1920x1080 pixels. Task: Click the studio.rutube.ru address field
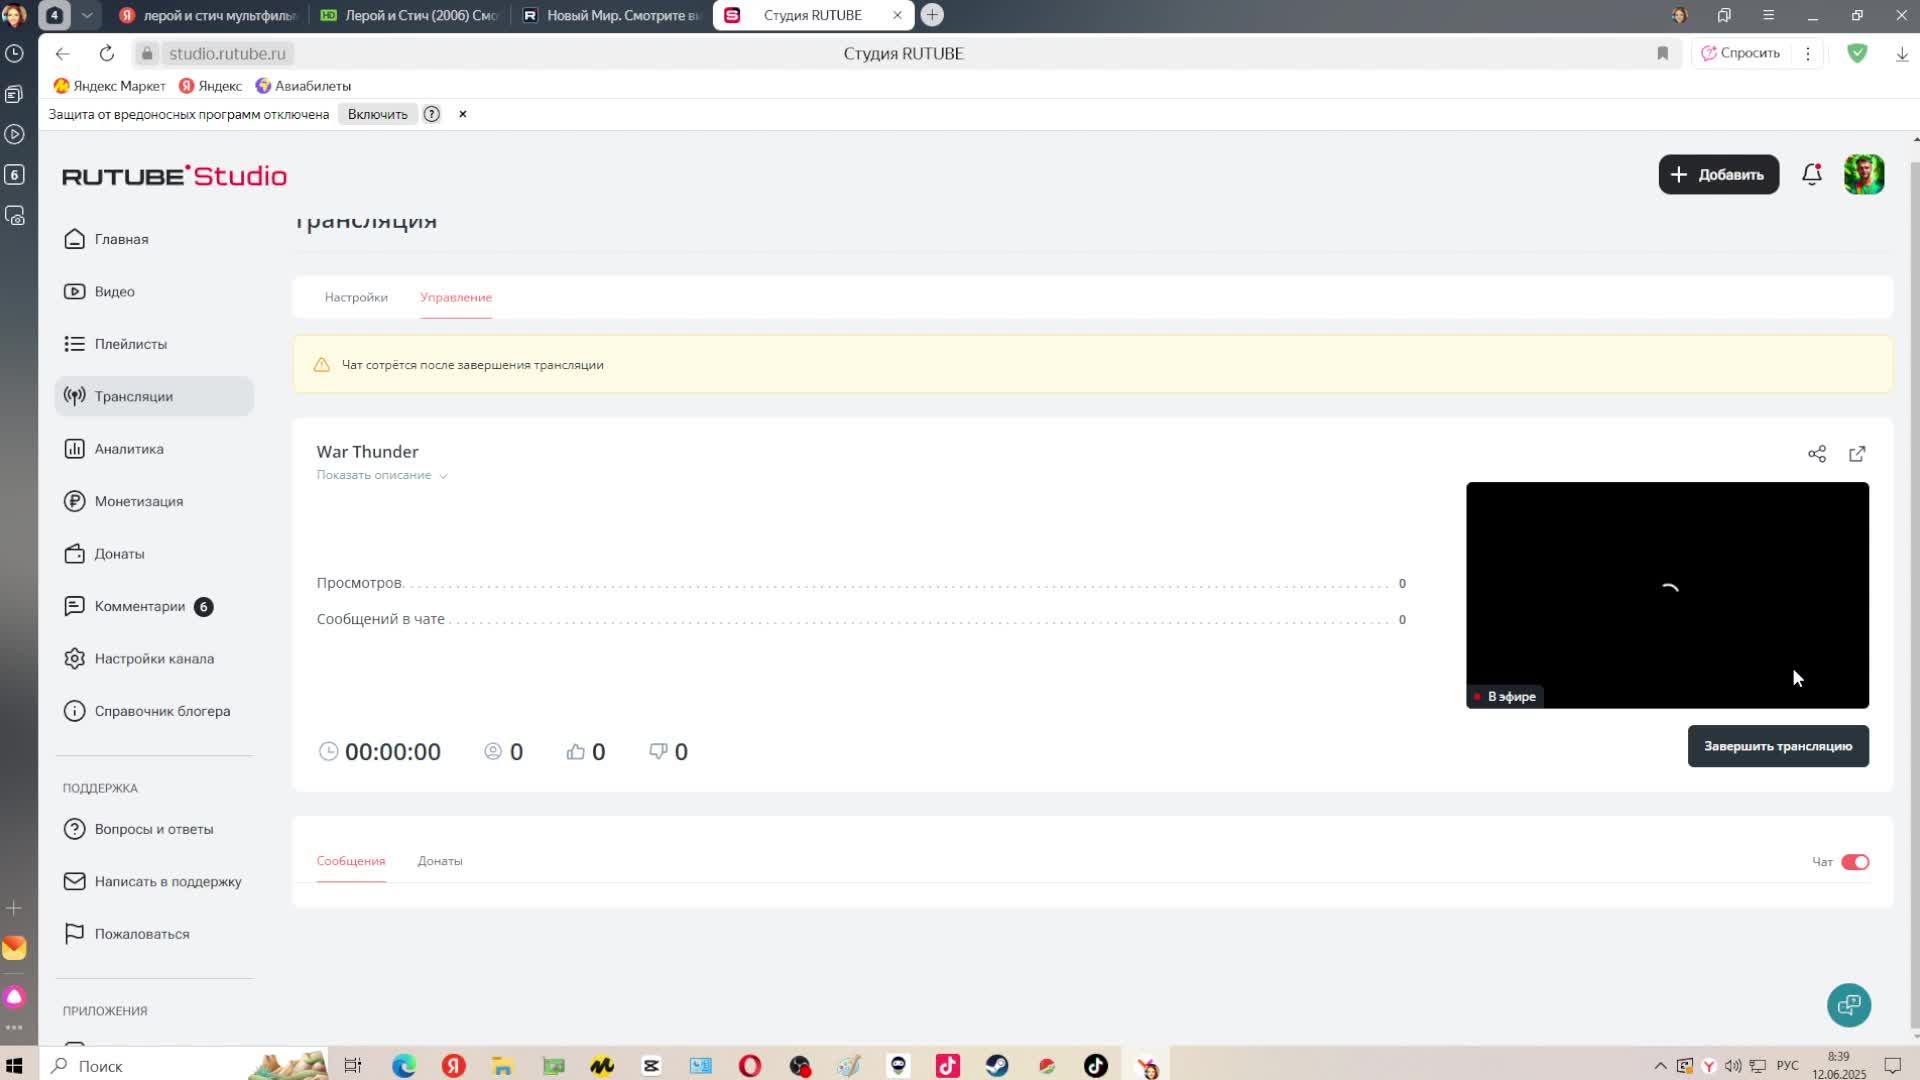[x=227, y=54]
